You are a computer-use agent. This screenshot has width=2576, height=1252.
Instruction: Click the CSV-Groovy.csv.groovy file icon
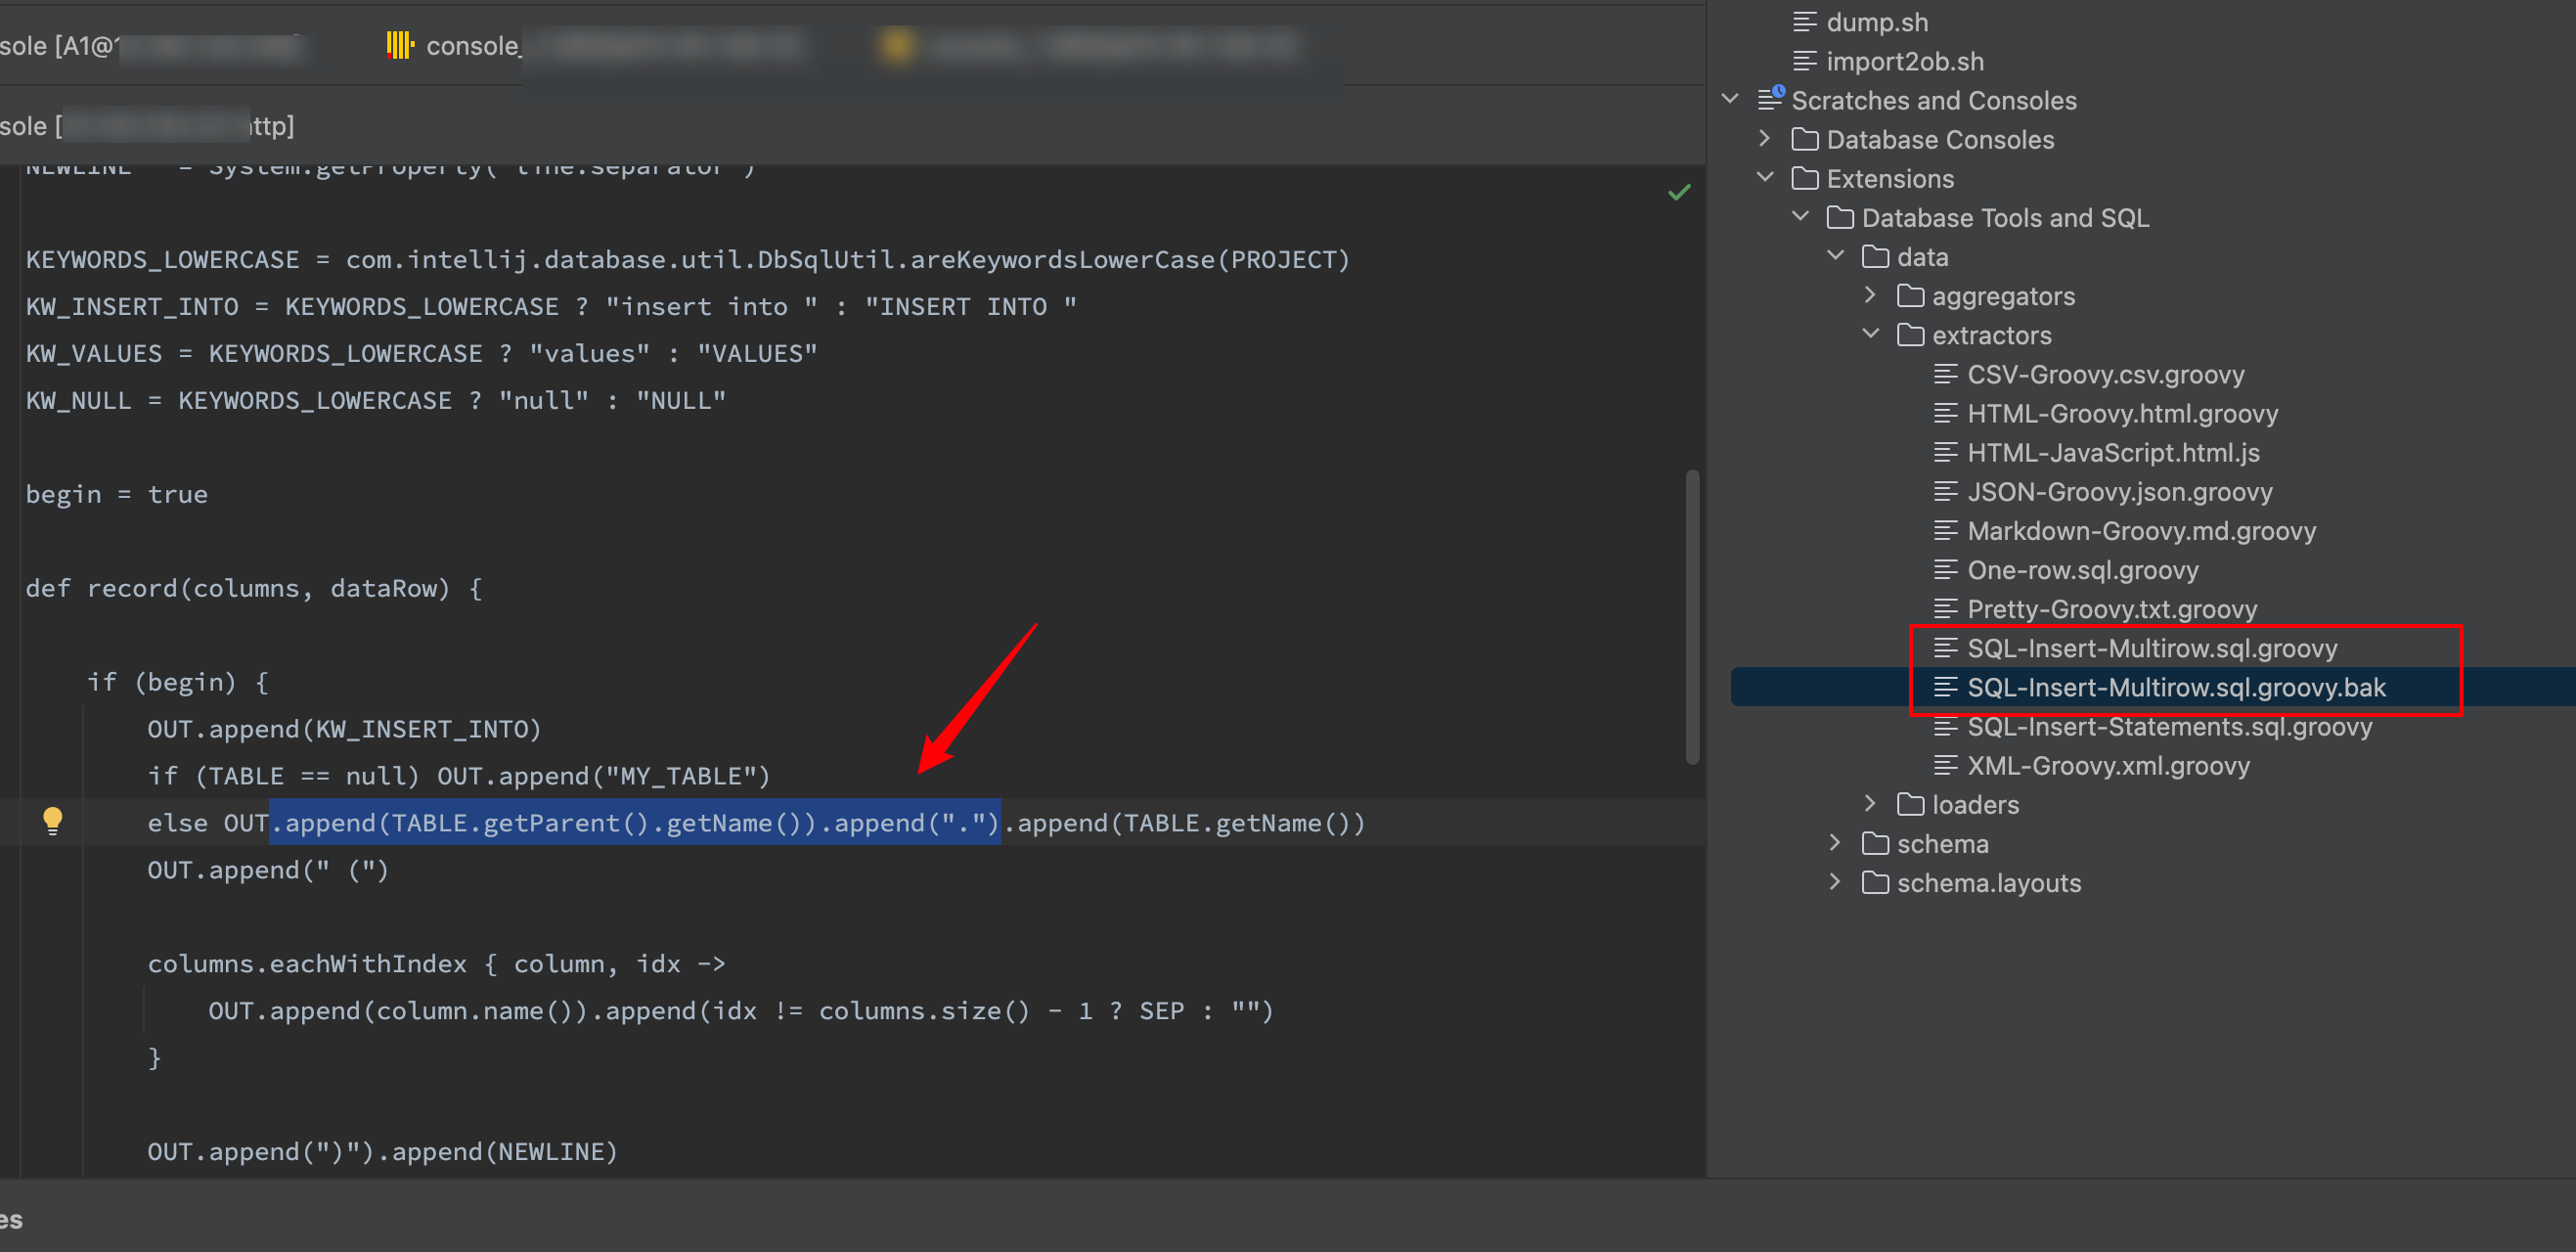click(x=1945, y=374)
